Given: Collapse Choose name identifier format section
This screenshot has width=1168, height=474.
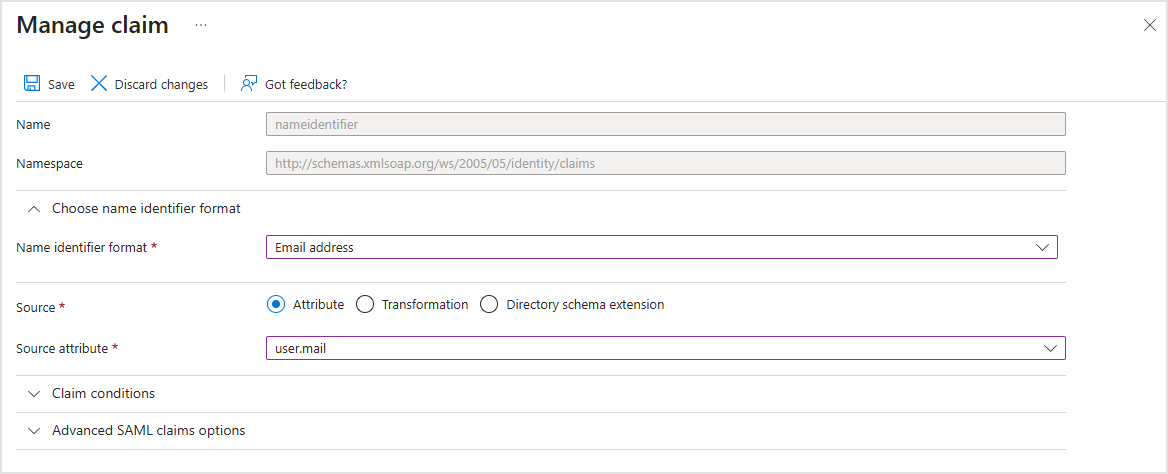Looking at the screenshot, I should pyautogui.click(x=133, y=209).
